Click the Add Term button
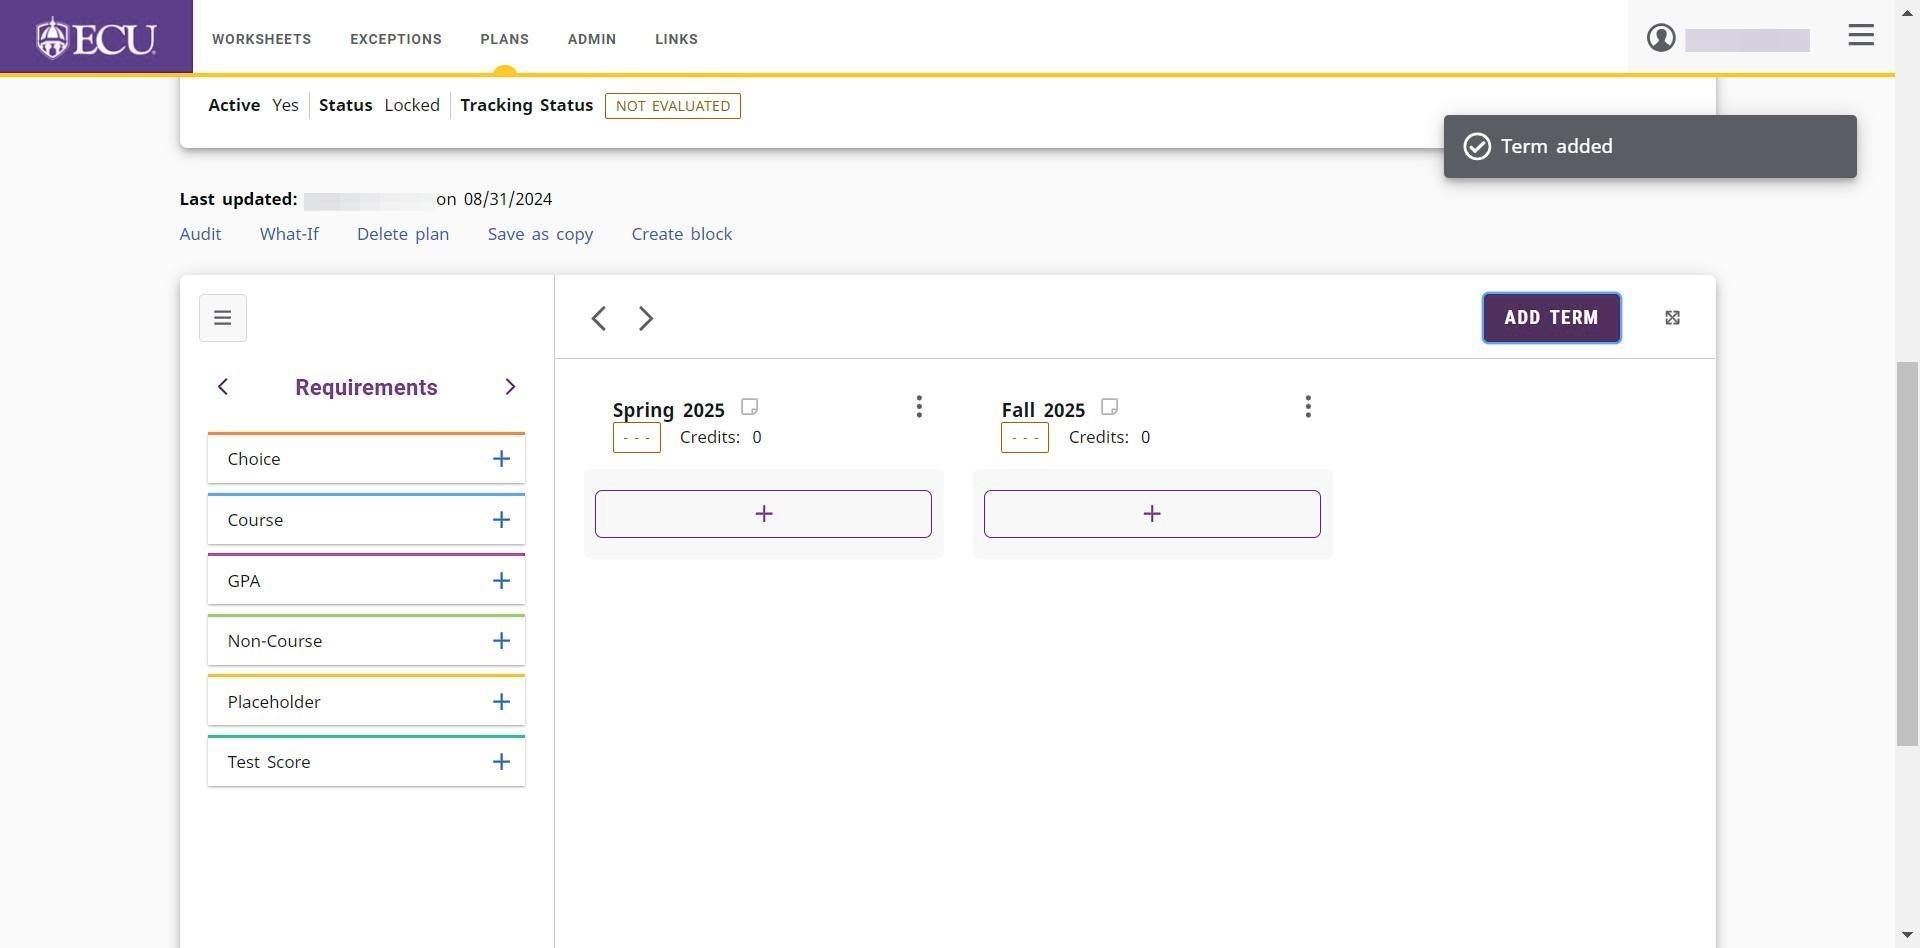 (x=1551, y=318)
